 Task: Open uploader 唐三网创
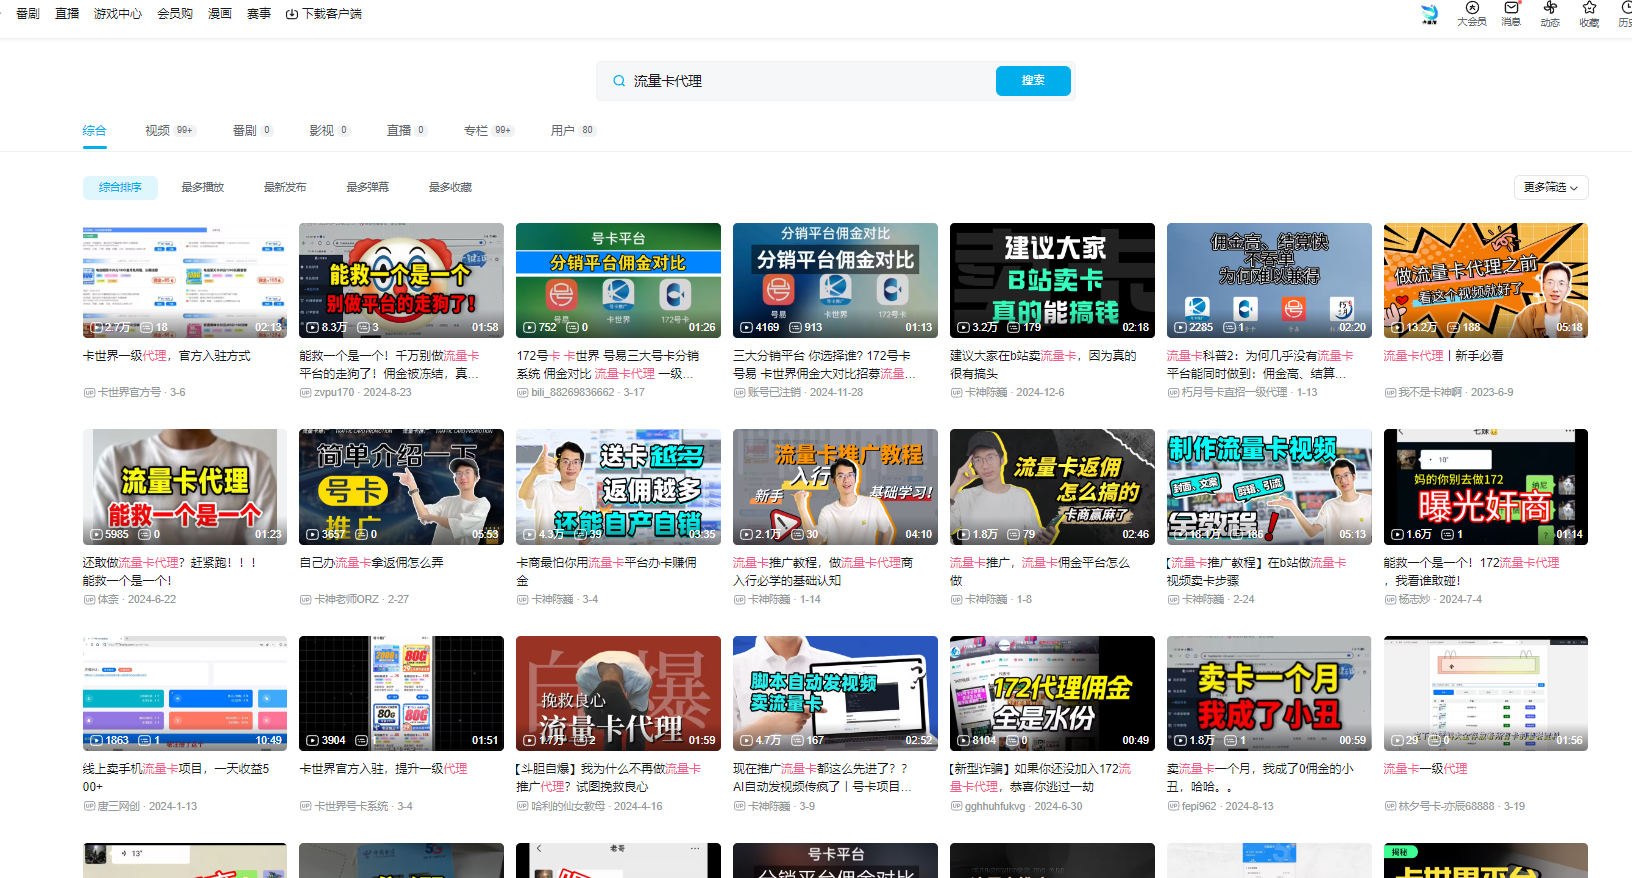click(119, 807)
